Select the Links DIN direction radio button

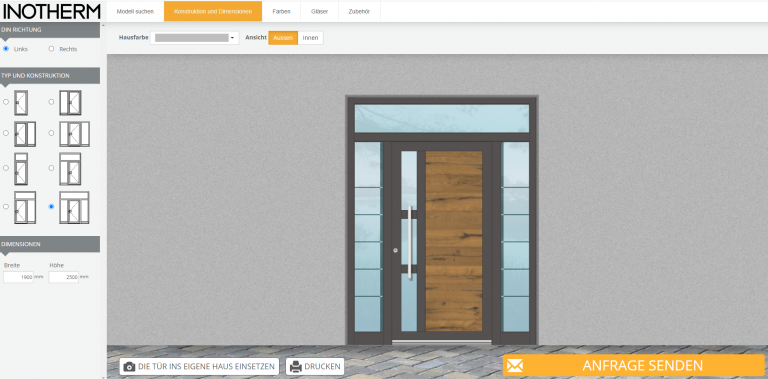point(6,48)
